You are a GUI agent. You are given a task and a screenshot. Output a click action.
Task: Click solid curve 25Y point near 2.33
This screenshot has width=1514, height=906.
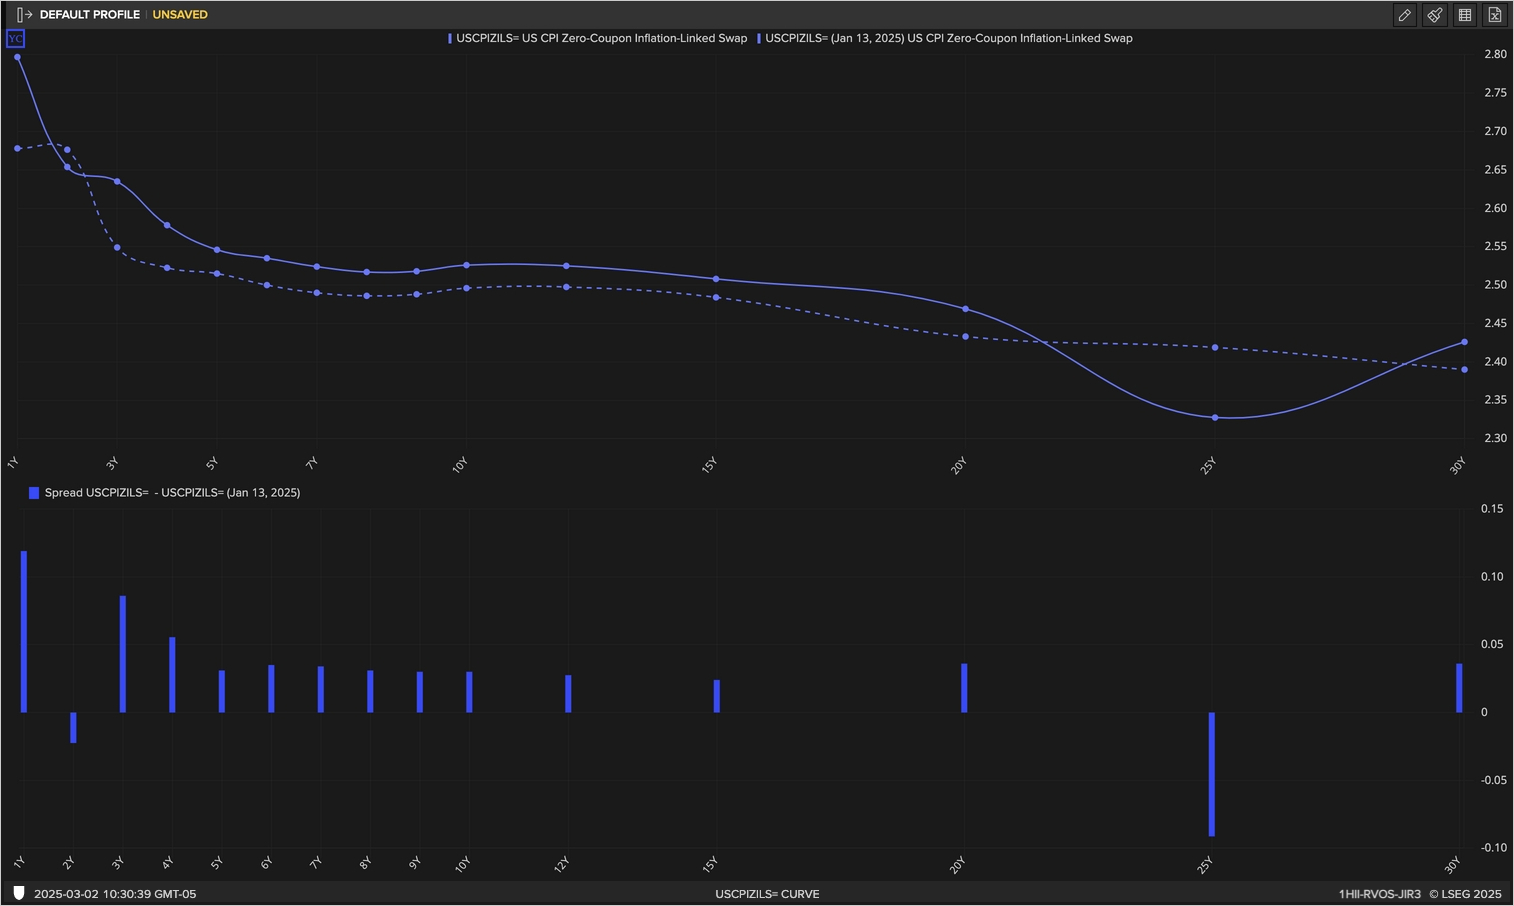[x=1215, y=417]
